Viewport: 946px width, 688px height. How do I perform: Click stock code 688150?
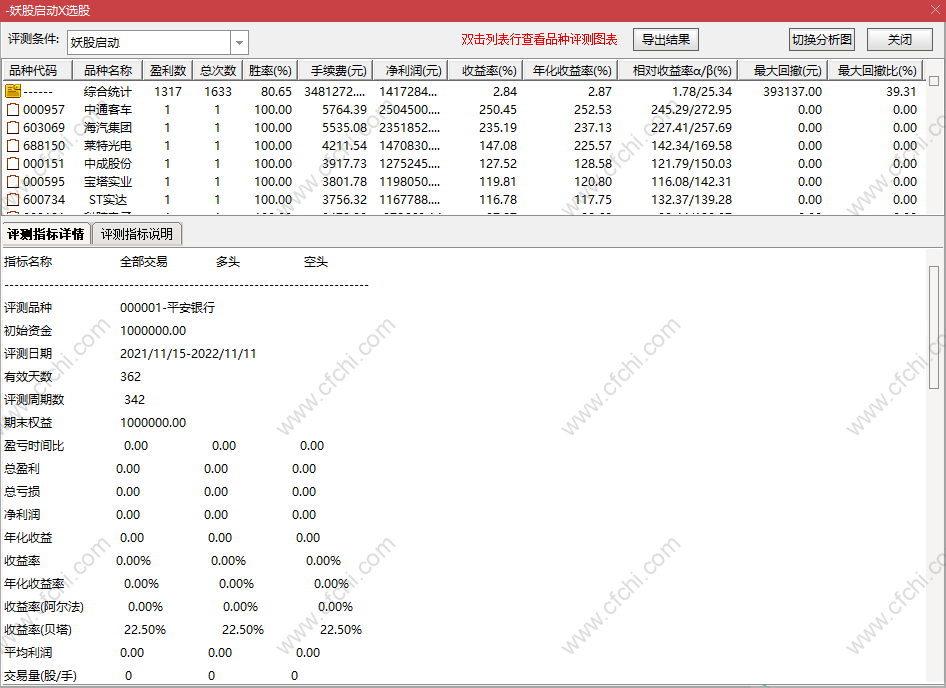click(x=44, y=146)
